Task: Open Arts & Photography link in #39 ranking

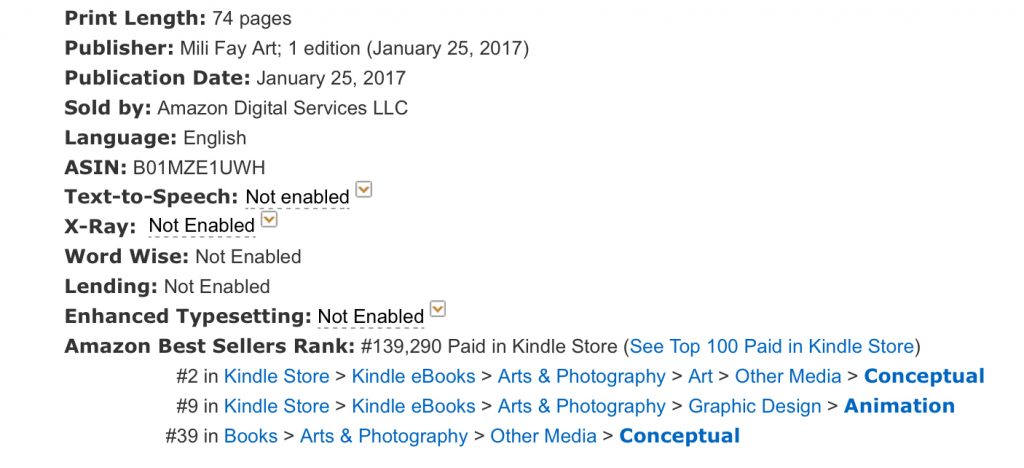Action: [x=384, y=436]
